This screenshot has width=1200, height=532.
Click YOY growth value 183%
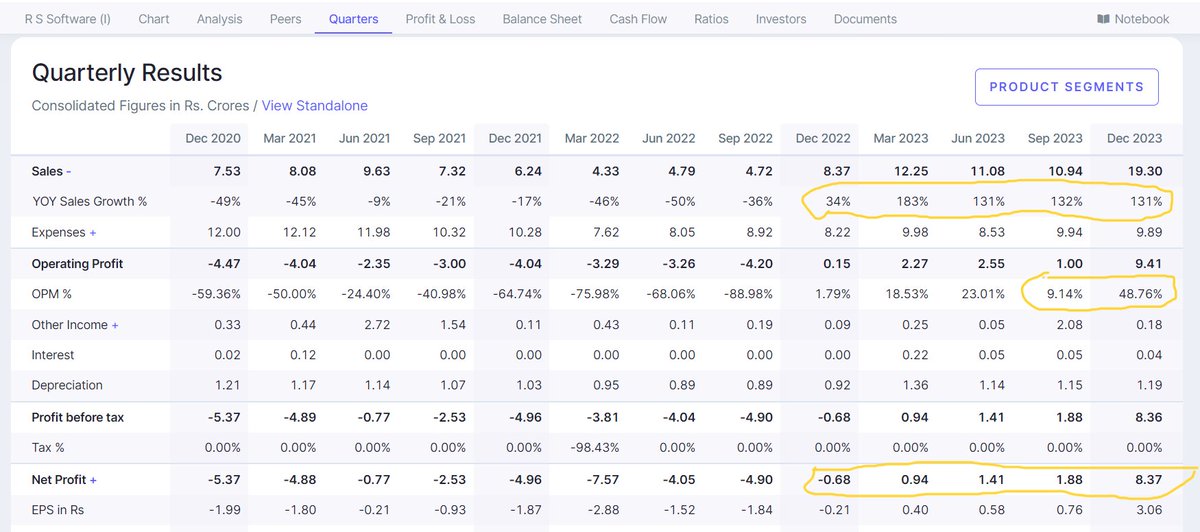coord(911,201)
